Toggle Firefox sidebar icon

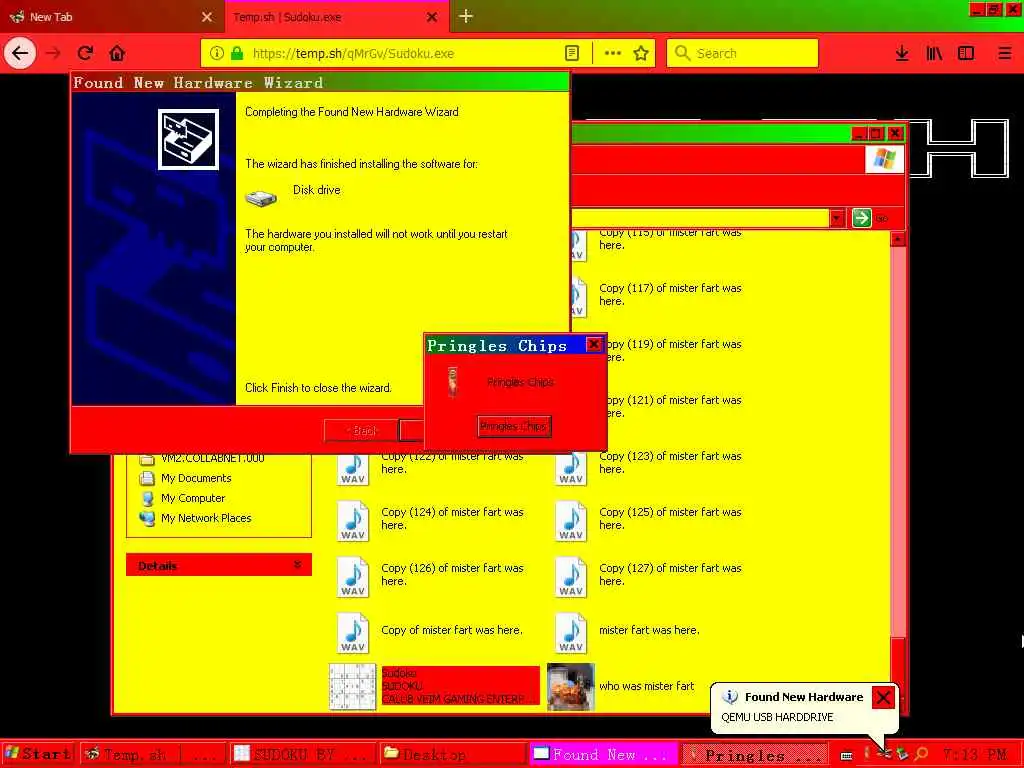tap(966, 53)
